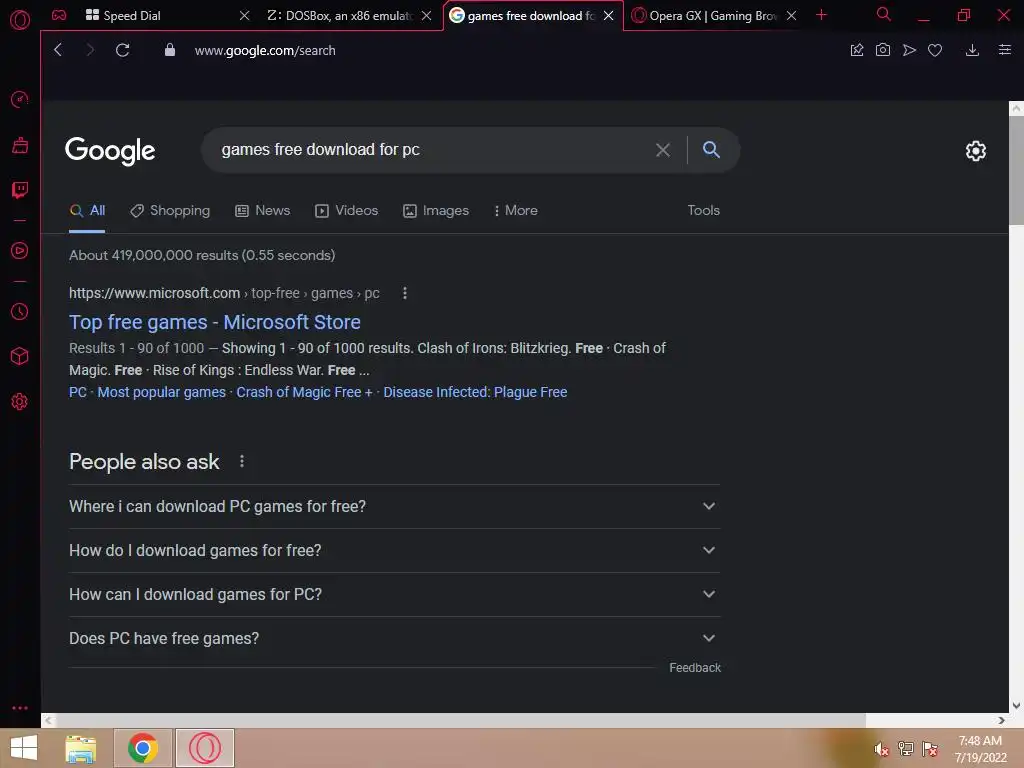Open Windows Start menu
Screen dimensions: 1024x768
coord(24,748)
